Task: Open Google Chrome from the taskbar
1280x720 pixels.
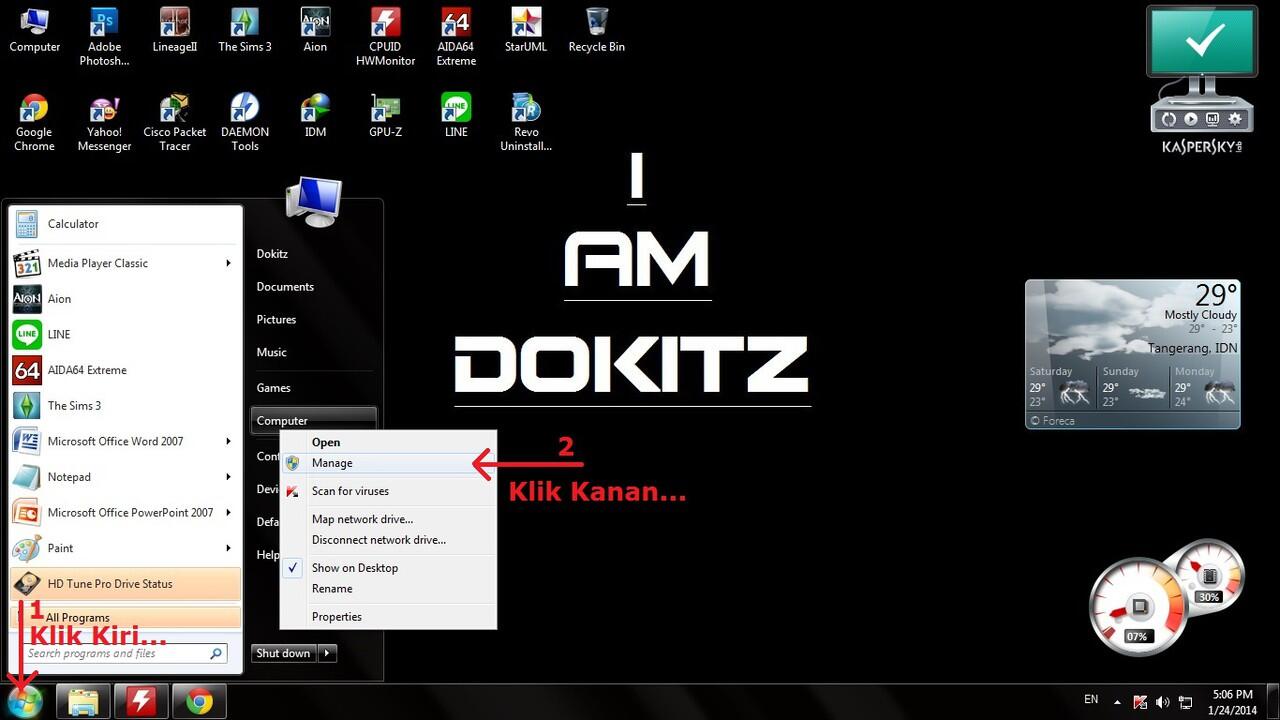Action: 199,702
